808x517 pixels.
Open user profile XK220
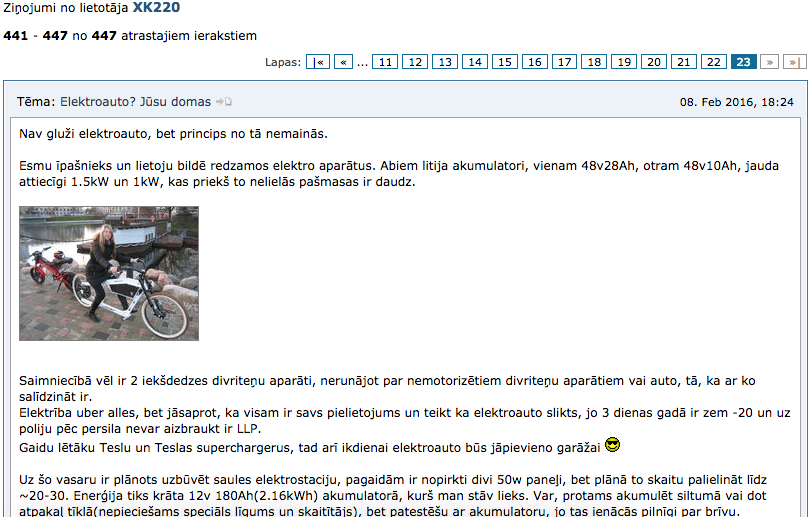click(156, 8)
